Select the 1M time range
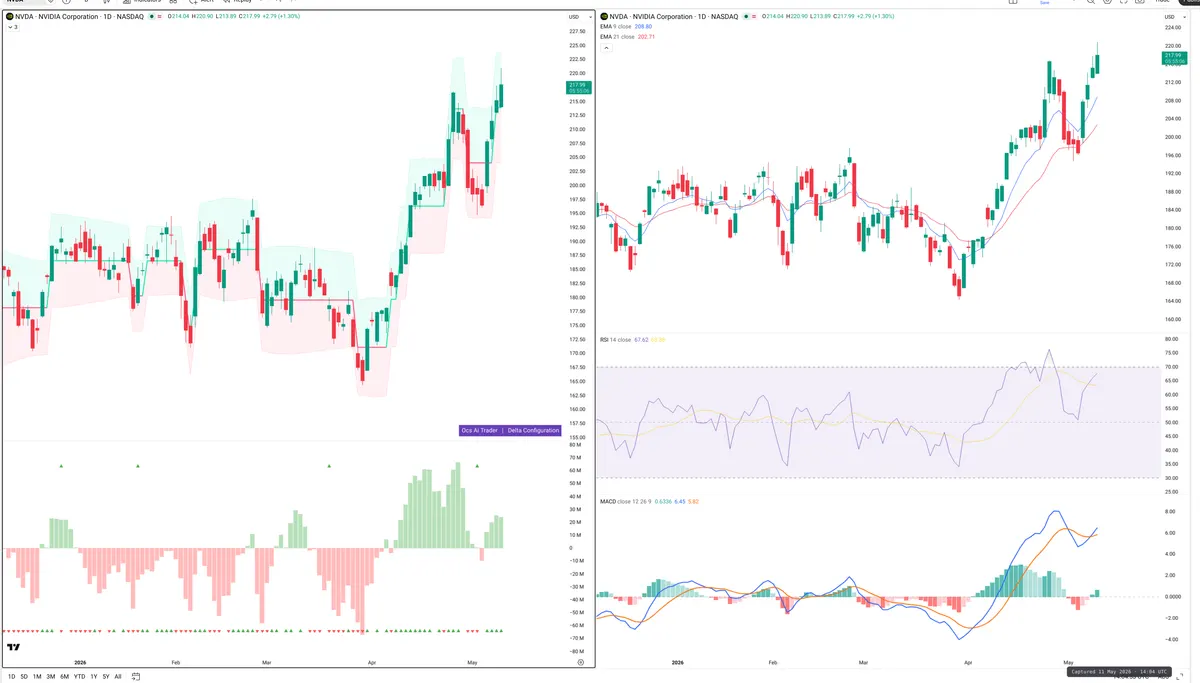This screenshot has height=683, width=1200. tap(37, 677)
